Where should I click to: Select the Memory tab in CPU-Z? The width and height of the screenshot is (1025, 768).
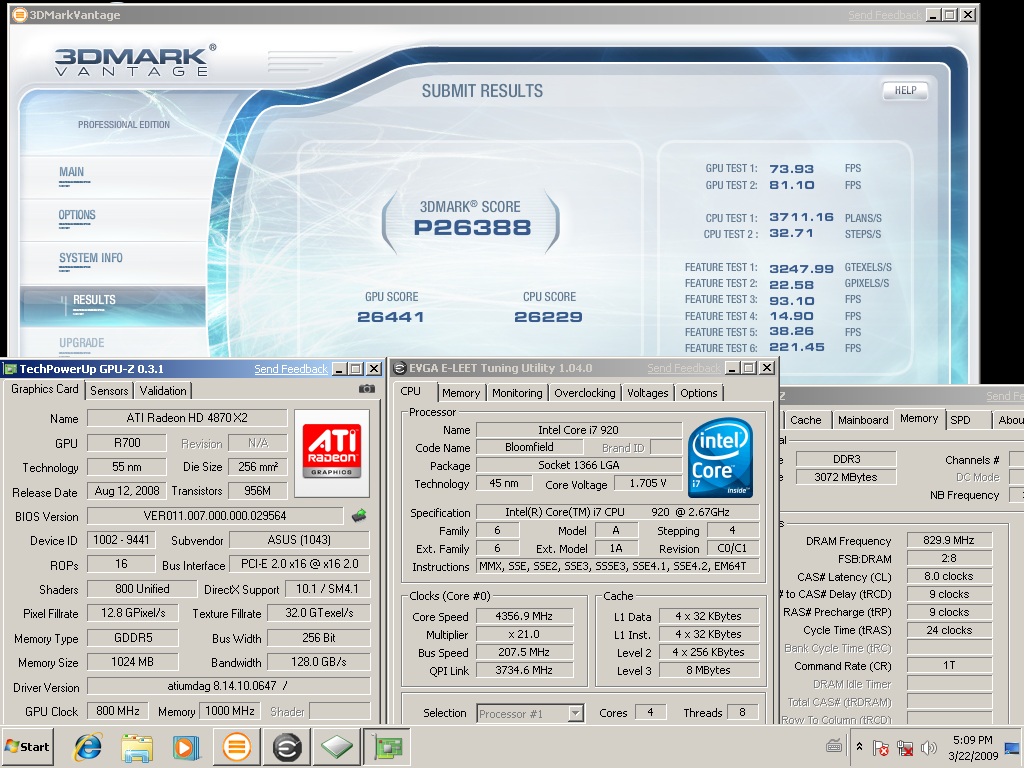coord(918,419)
